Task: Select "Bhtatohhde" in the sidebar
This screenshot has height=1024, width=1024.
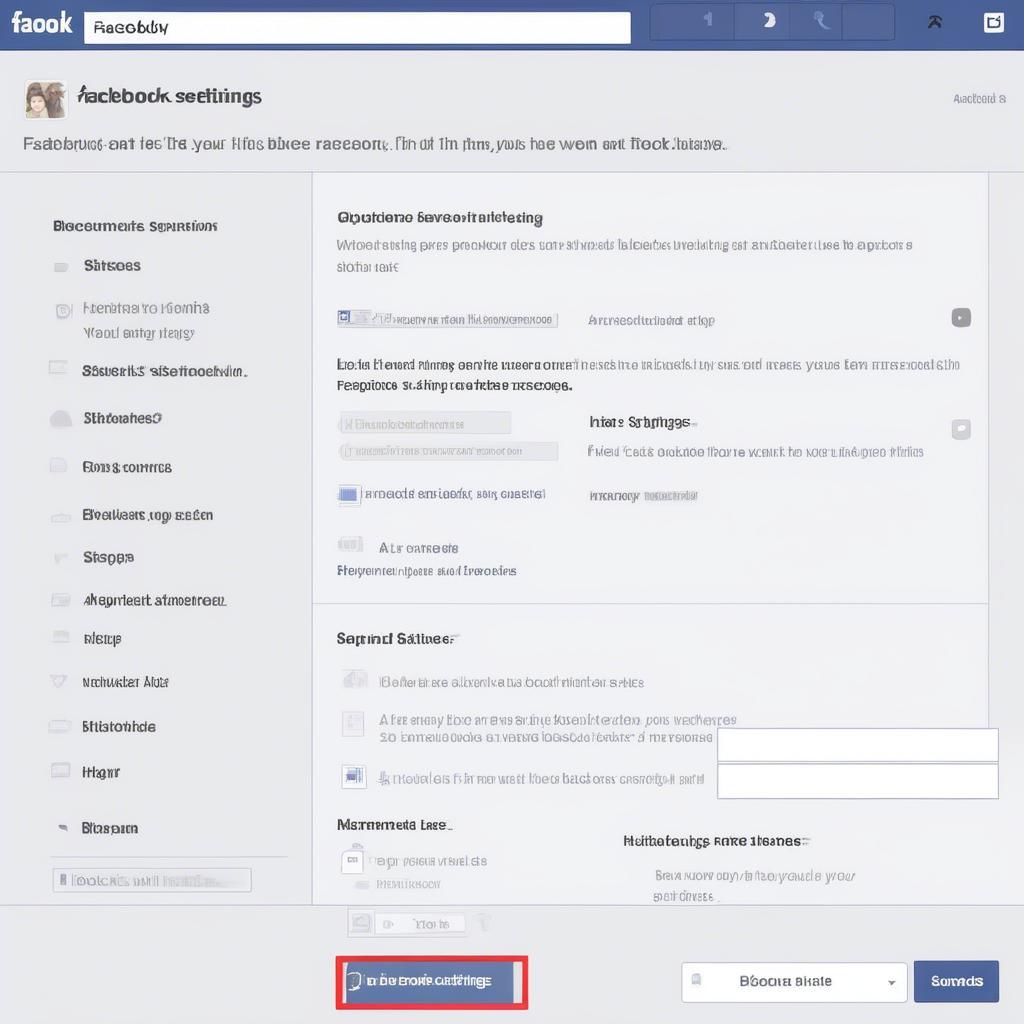Action: click(x=119, y=726)
